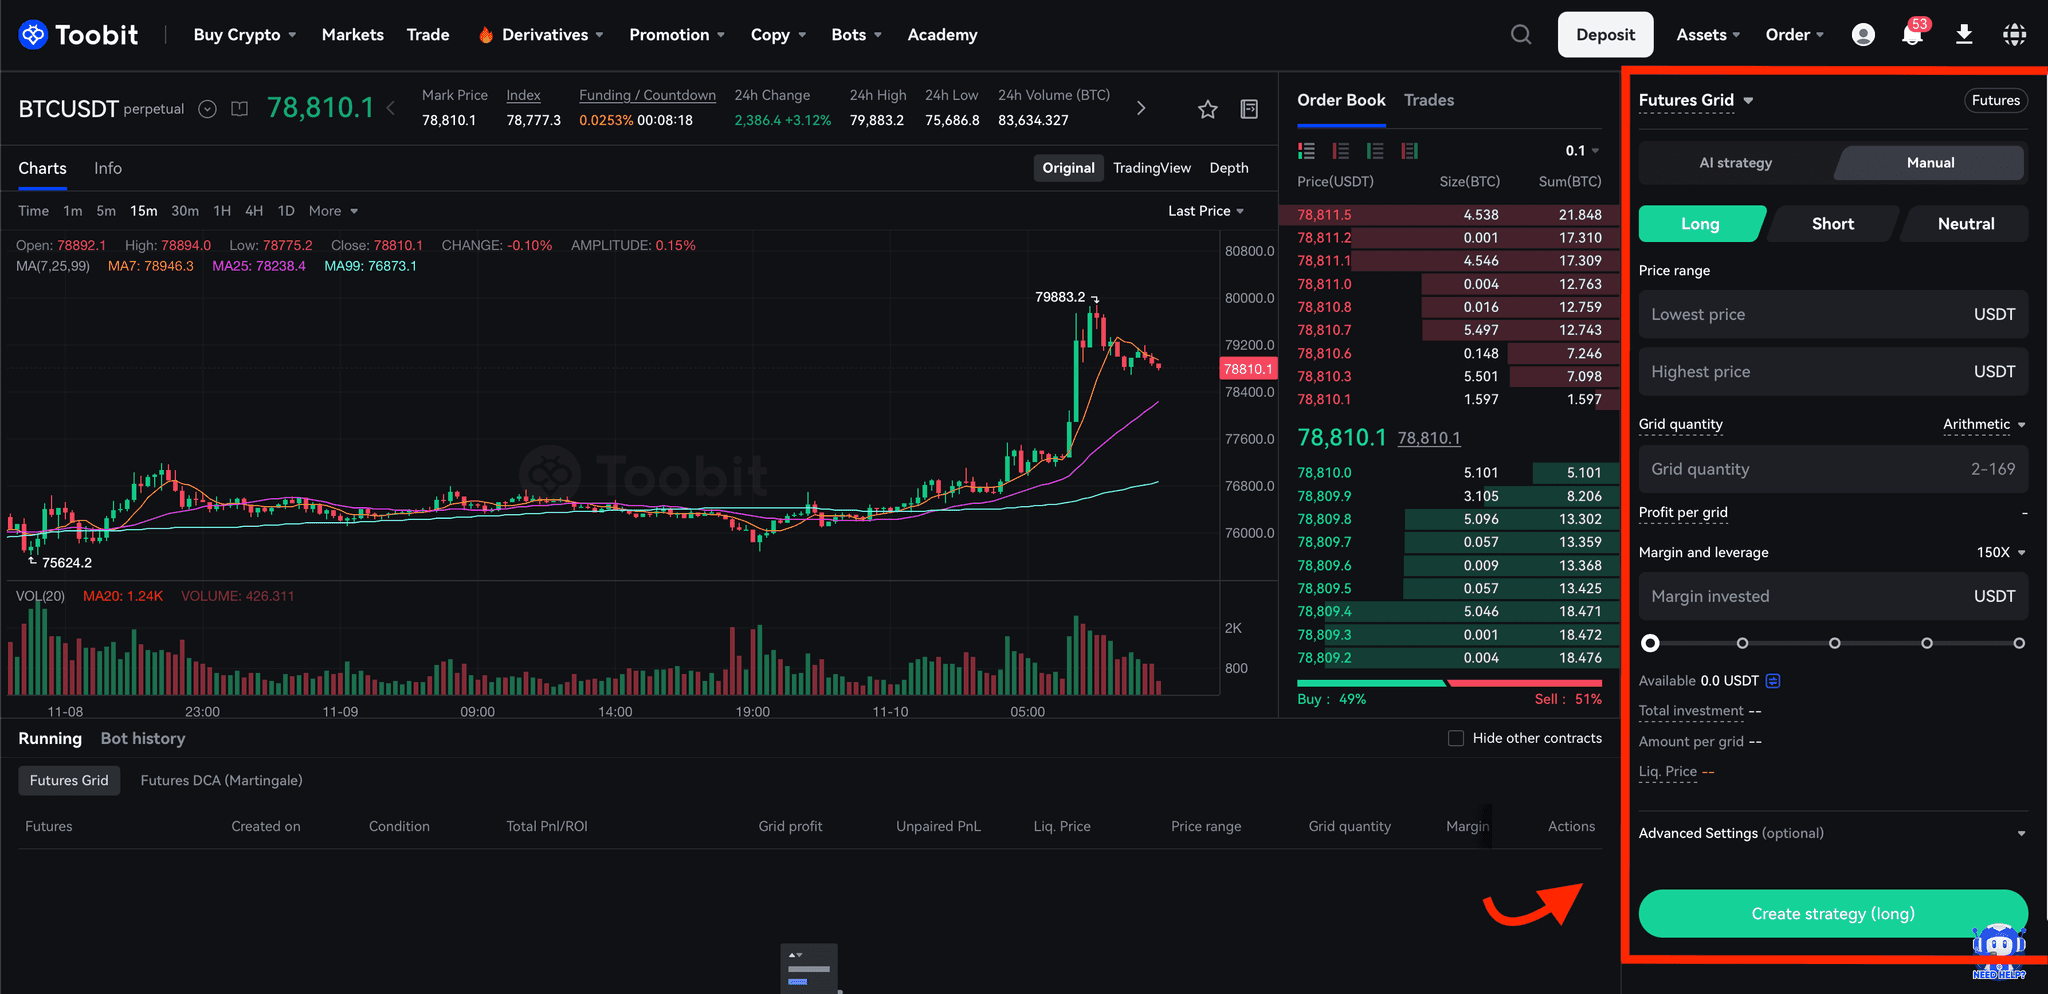Click the download app icon
This screenshot has height=994, width=2048.
(1964, 35)
